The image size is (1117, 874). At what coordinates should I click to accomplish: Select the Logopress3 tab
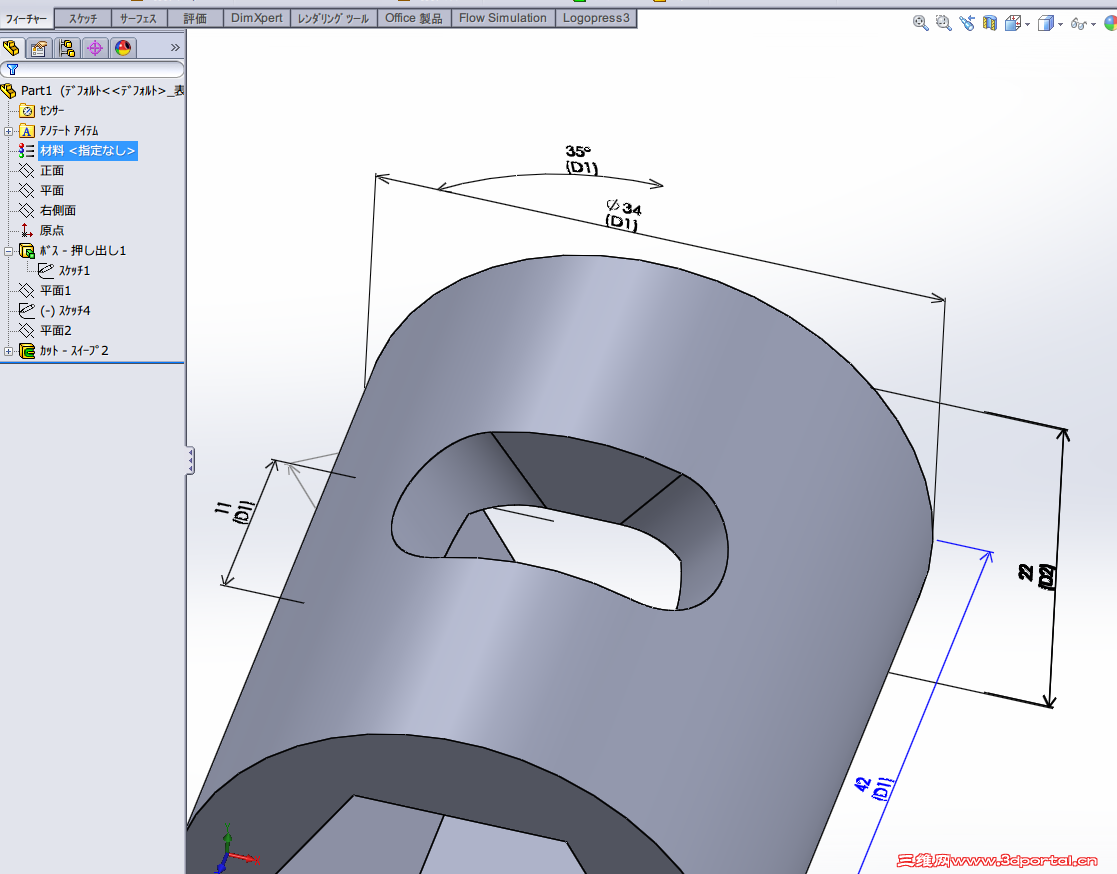(596, 19)
